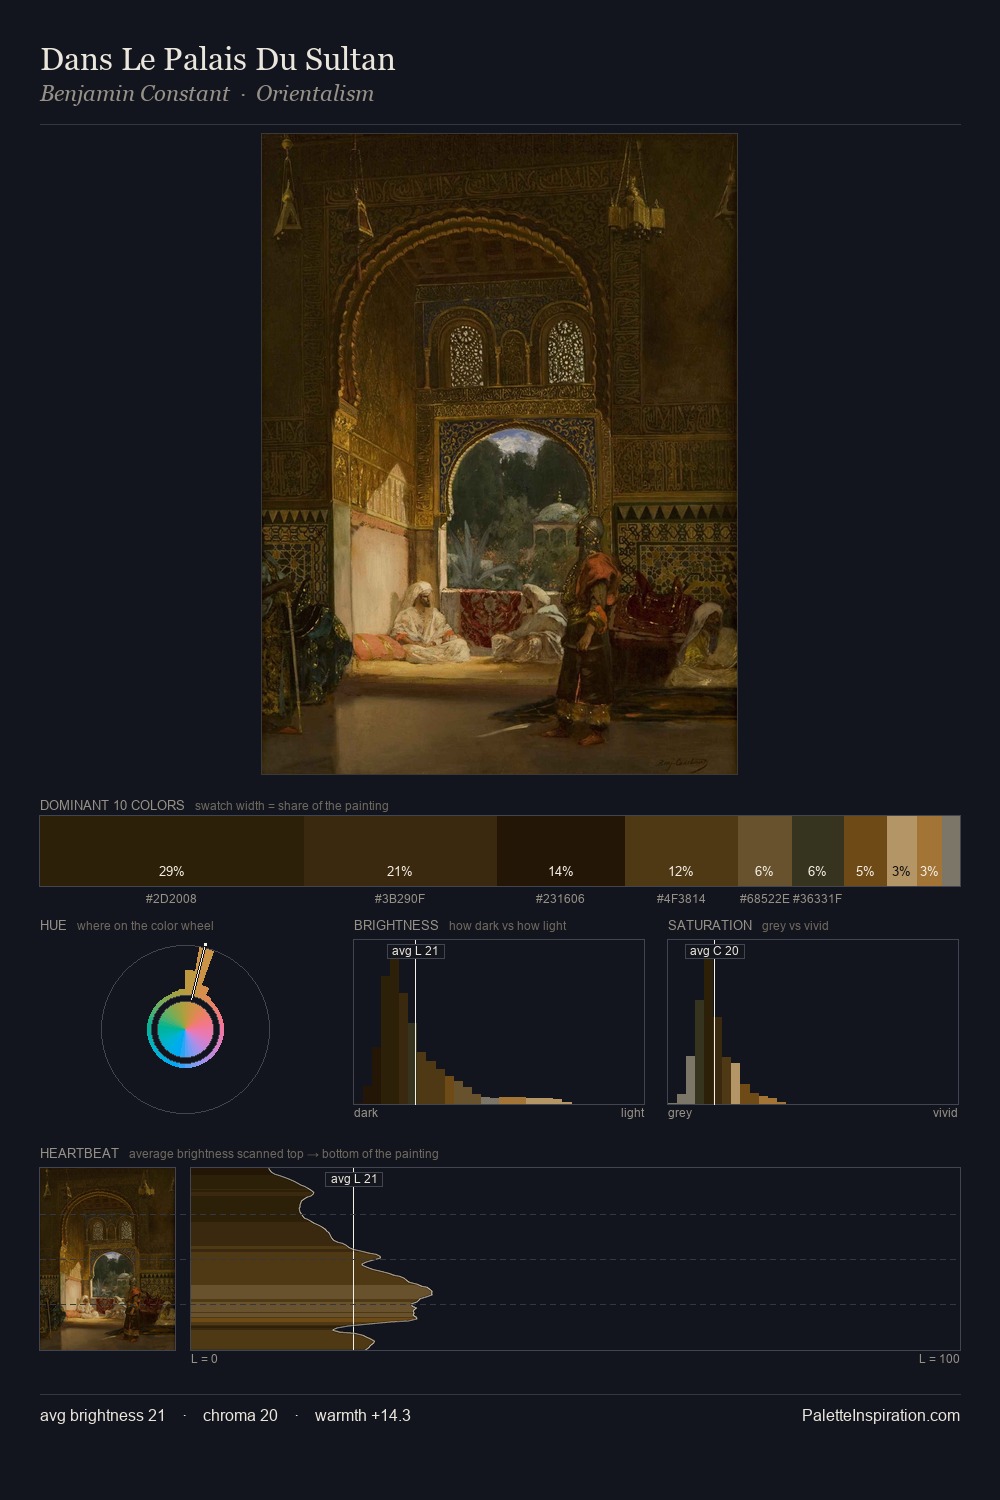Click the "L = 100" axis label
This screenshot has width=1000, height=1500.
(939, 1359)
